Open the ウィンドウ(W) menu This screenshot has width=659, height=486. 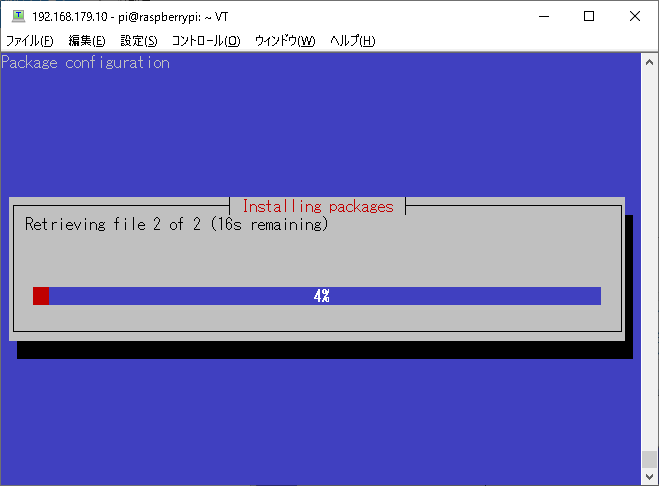coord(285,41)
